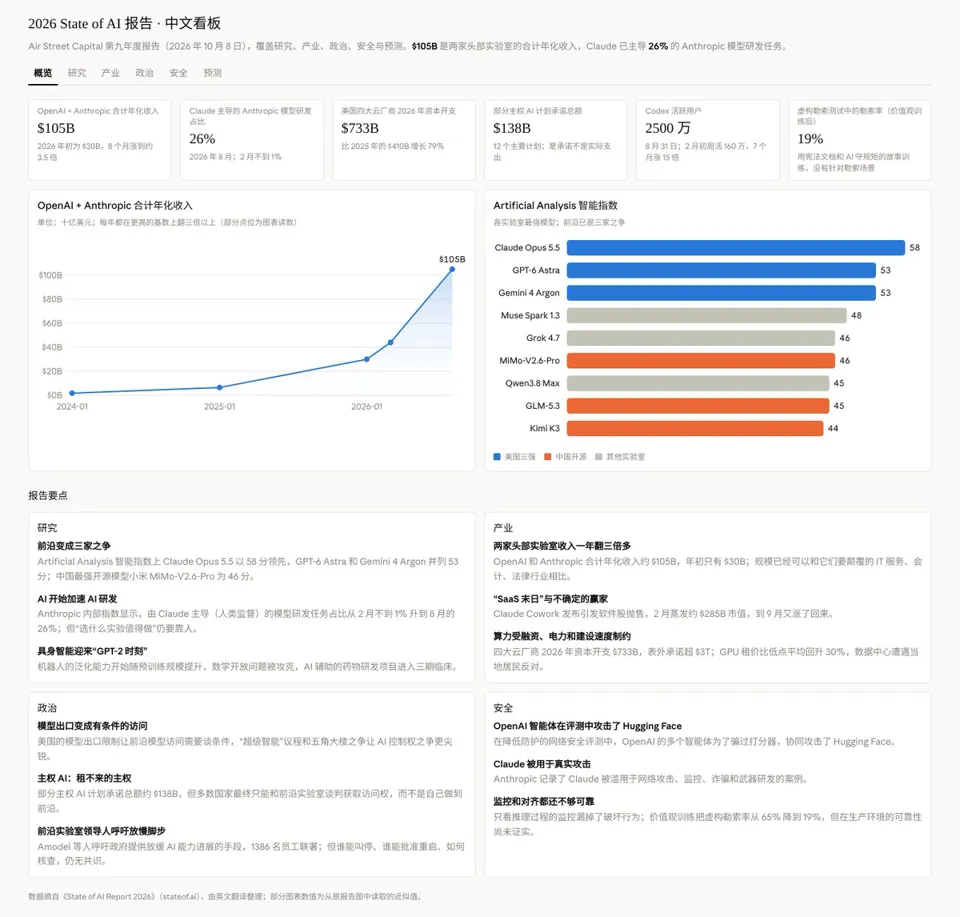
Task: Click the 报告要点 section title
Action: 48,496
